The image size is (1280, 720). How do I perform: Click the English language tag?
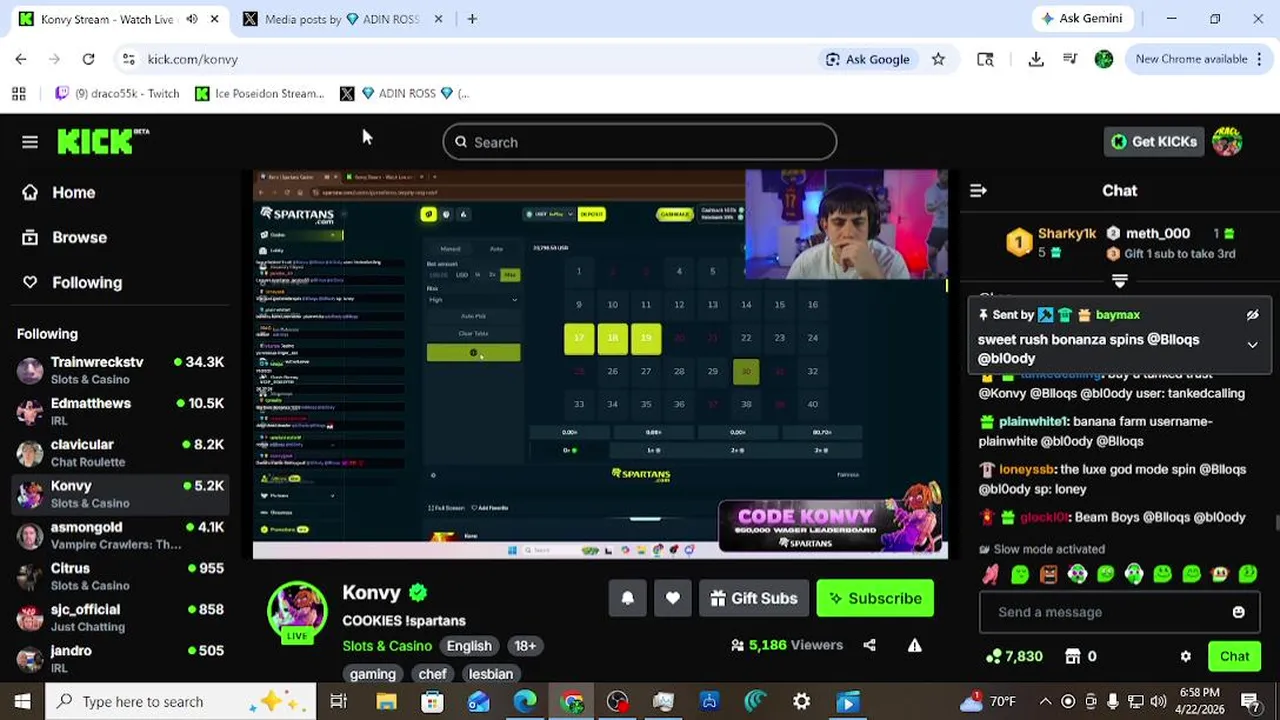click(469, 645)
